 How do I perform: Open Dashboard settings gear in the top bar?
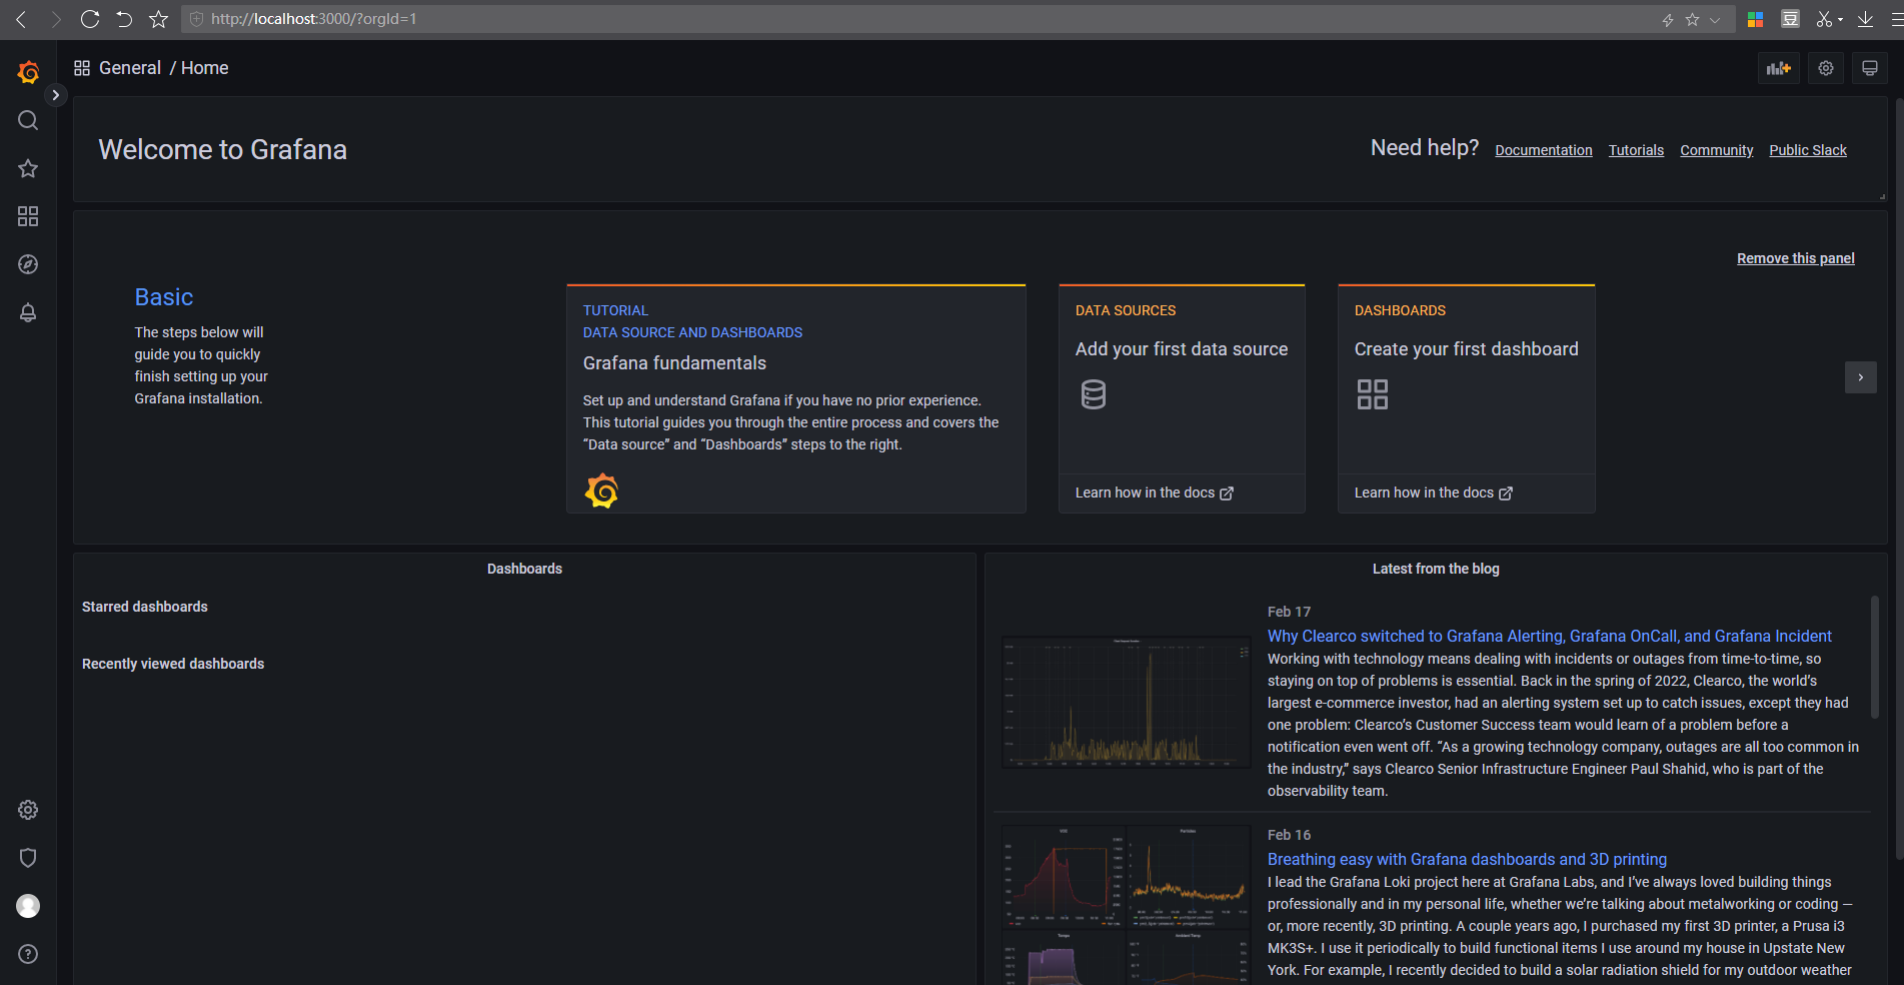coord(1826,68)
